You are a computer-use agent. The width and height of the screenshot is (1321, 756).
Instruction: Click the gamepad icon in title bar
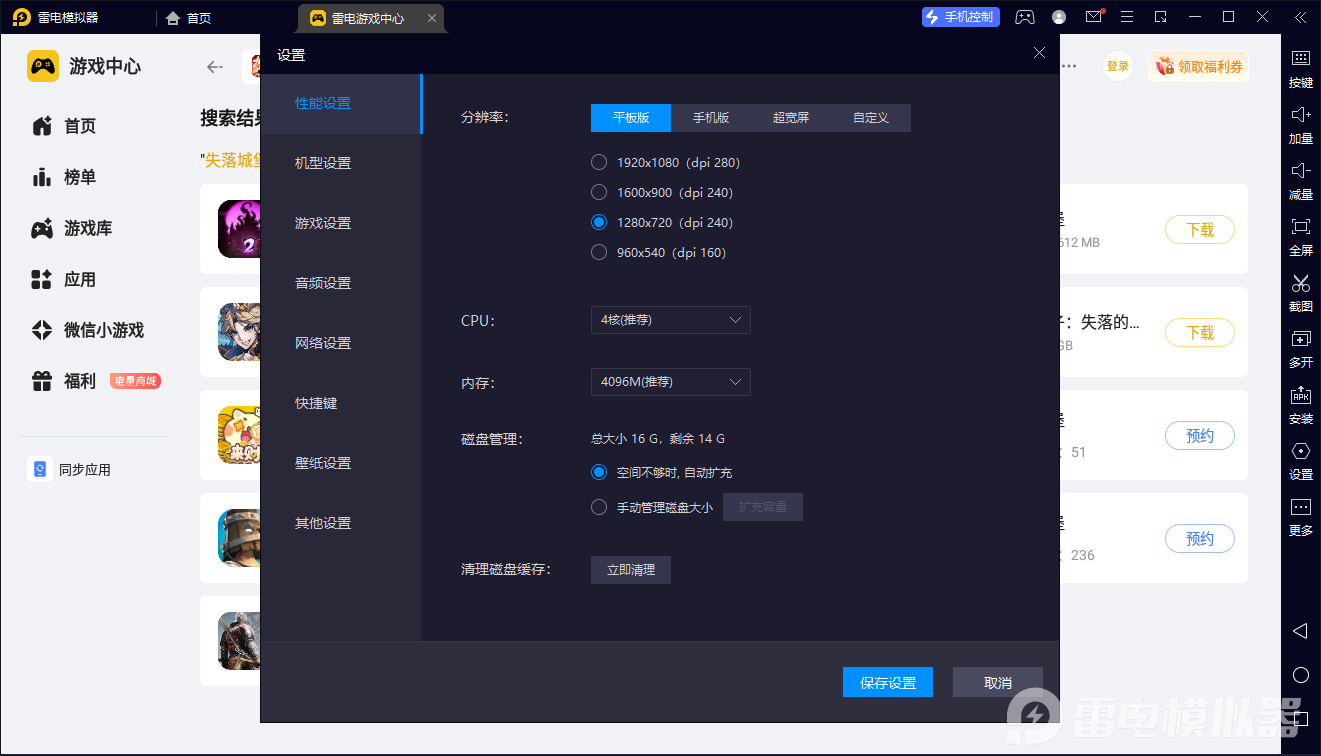point(1025,17)
